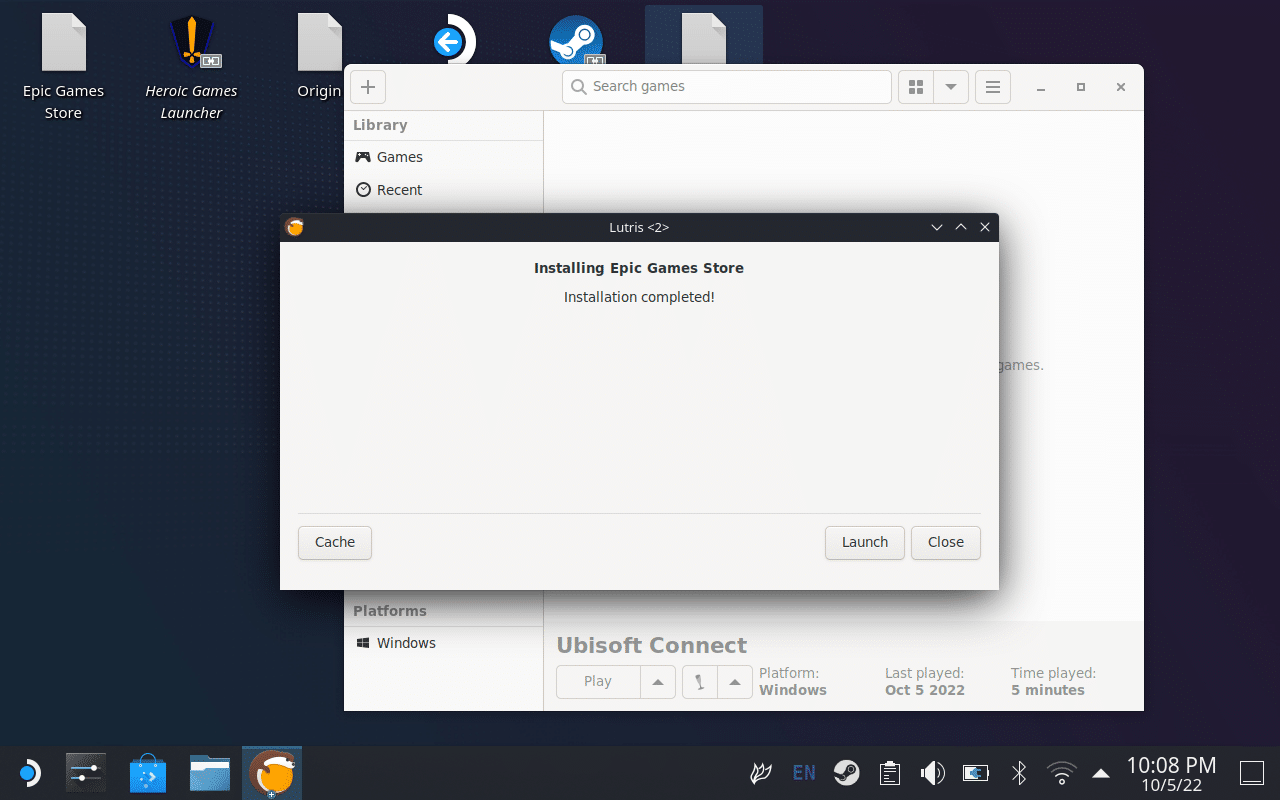Expand the Wine options arrow
1280x800 pixels.
735,682
